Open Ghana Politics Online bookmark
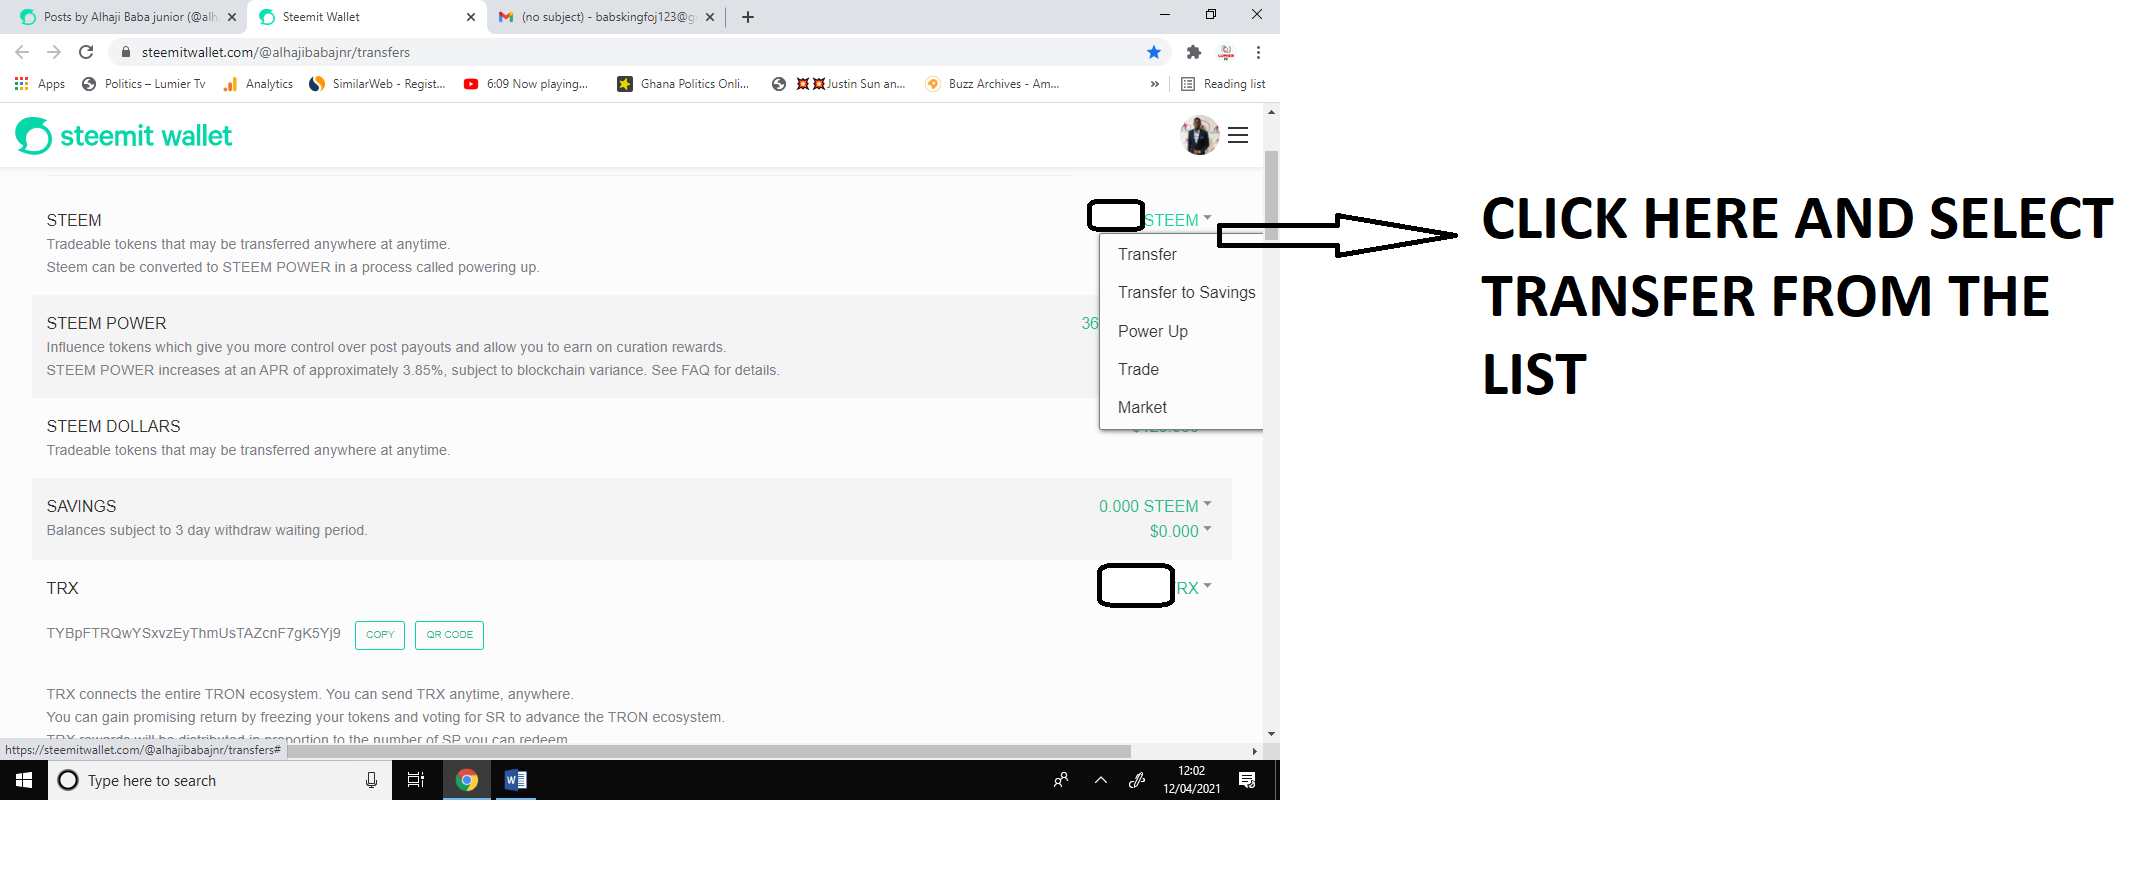This screenshot has width=2150, height=874. click(683, 84)
